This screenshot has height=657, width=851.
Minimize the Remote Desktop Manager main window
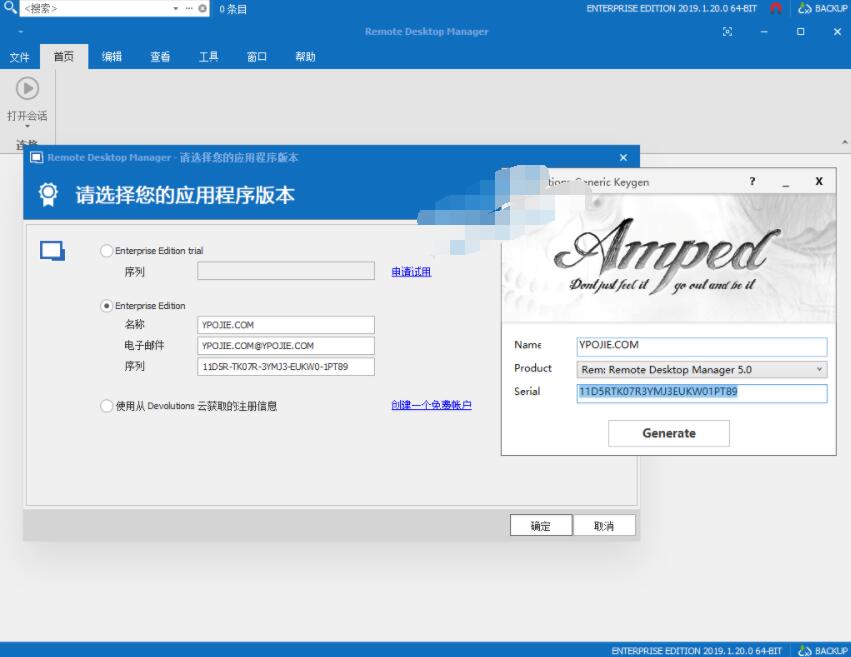(x=764, y=31)
